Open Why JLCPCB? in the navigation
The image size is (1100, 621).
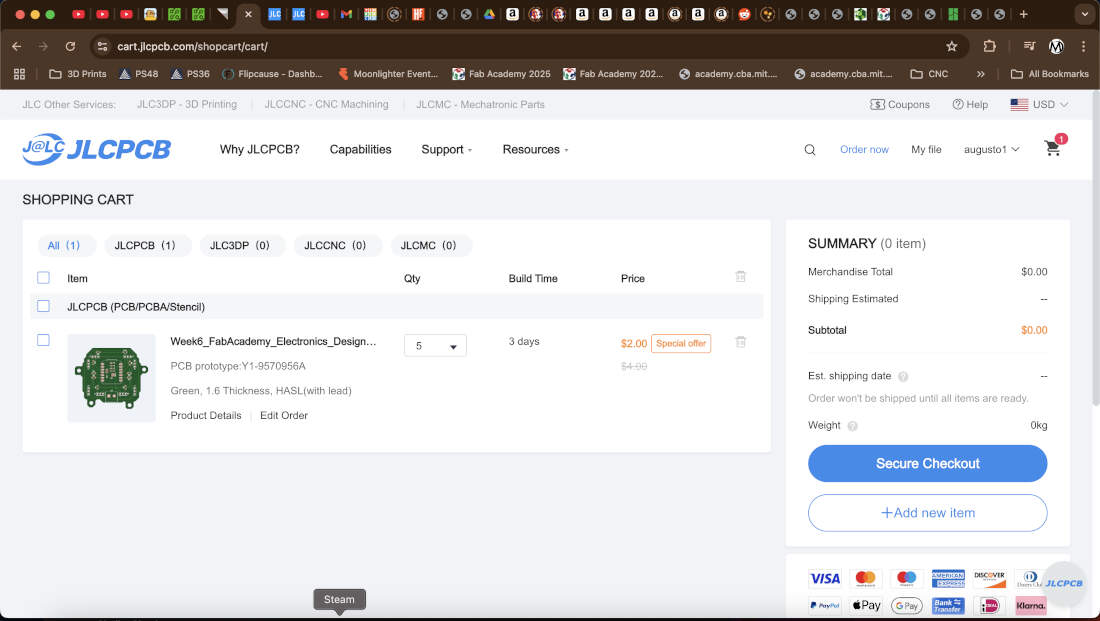tap(260, 149)
